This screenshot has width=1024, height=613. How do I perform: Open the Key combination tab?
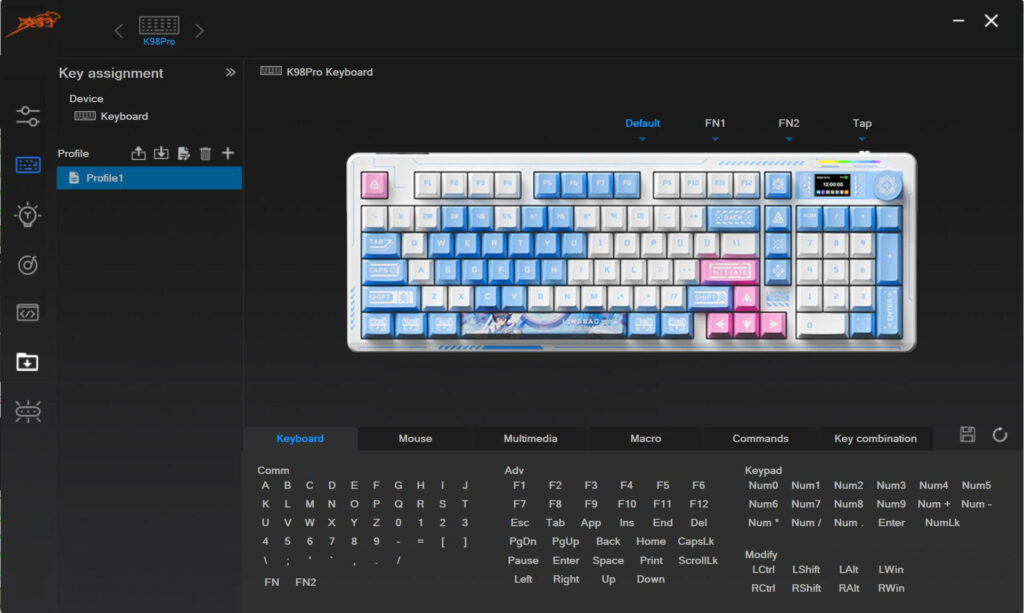pyautogui.click(x=875, y=439)
